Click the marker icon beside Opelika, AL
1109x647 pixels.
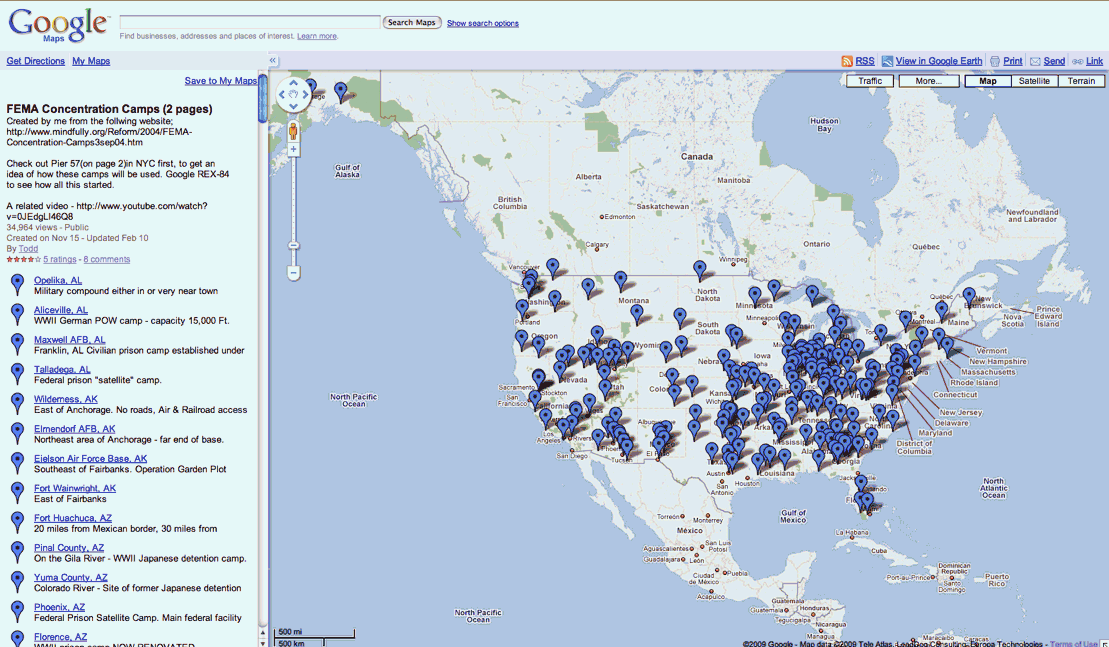18,284
